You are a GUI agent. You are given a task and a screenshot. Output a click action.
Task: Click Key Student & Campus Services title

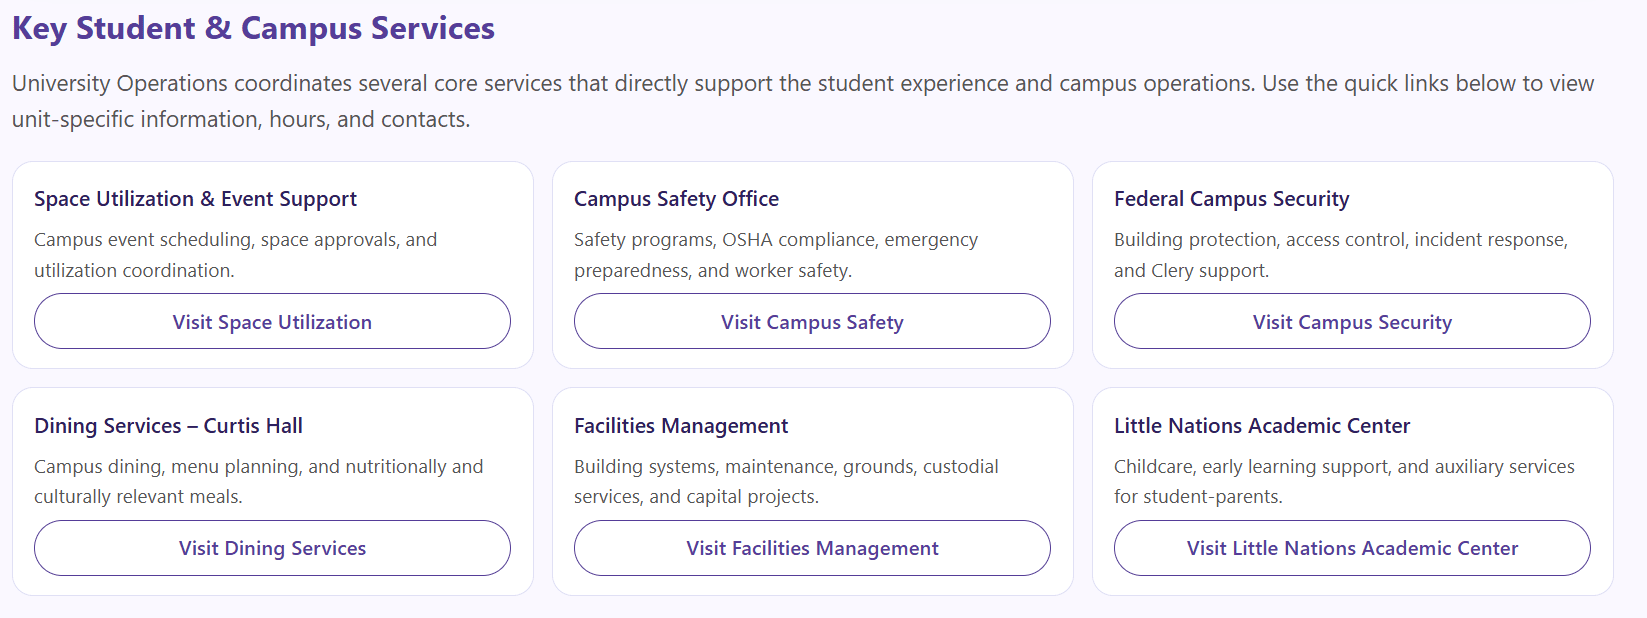coord(253,28)
